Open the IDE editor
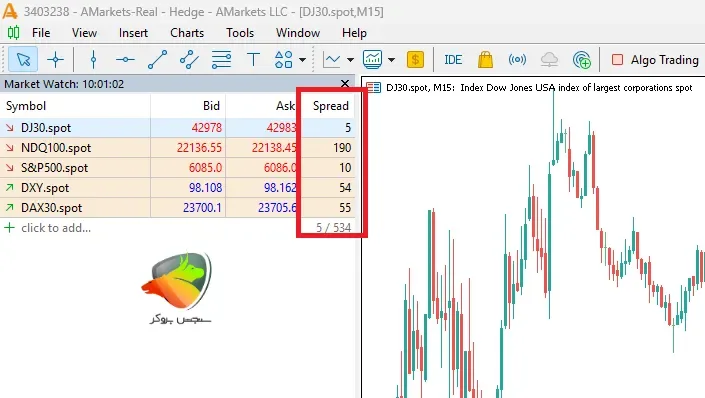 453,60
